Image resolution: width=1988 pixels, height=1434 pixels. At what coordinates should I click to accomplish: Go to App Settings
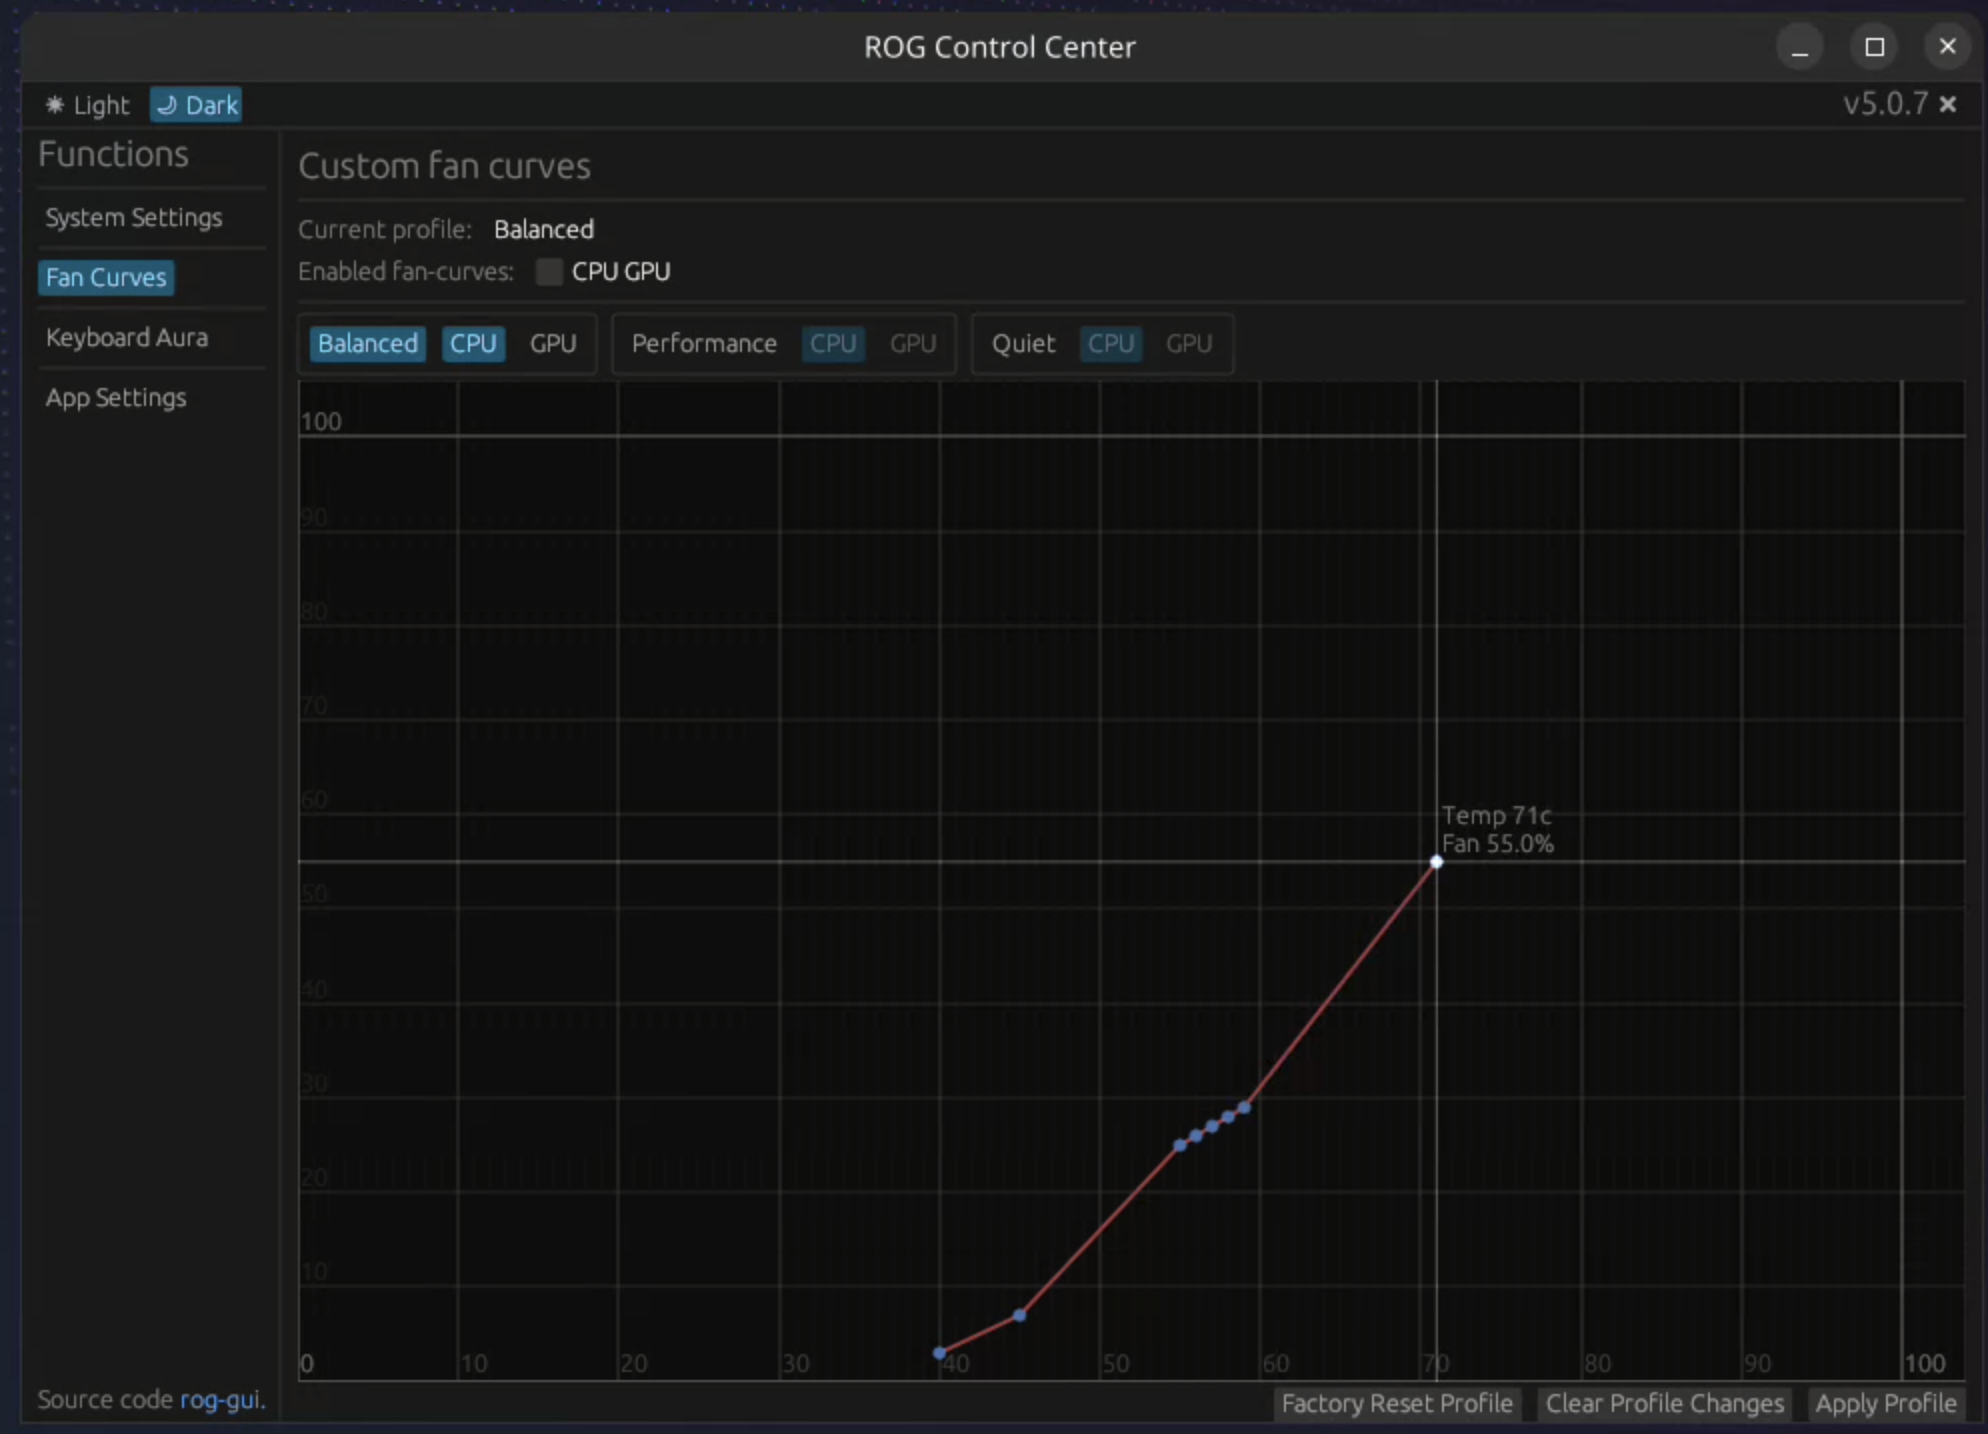pyautogui.click(x=116, y=398)
